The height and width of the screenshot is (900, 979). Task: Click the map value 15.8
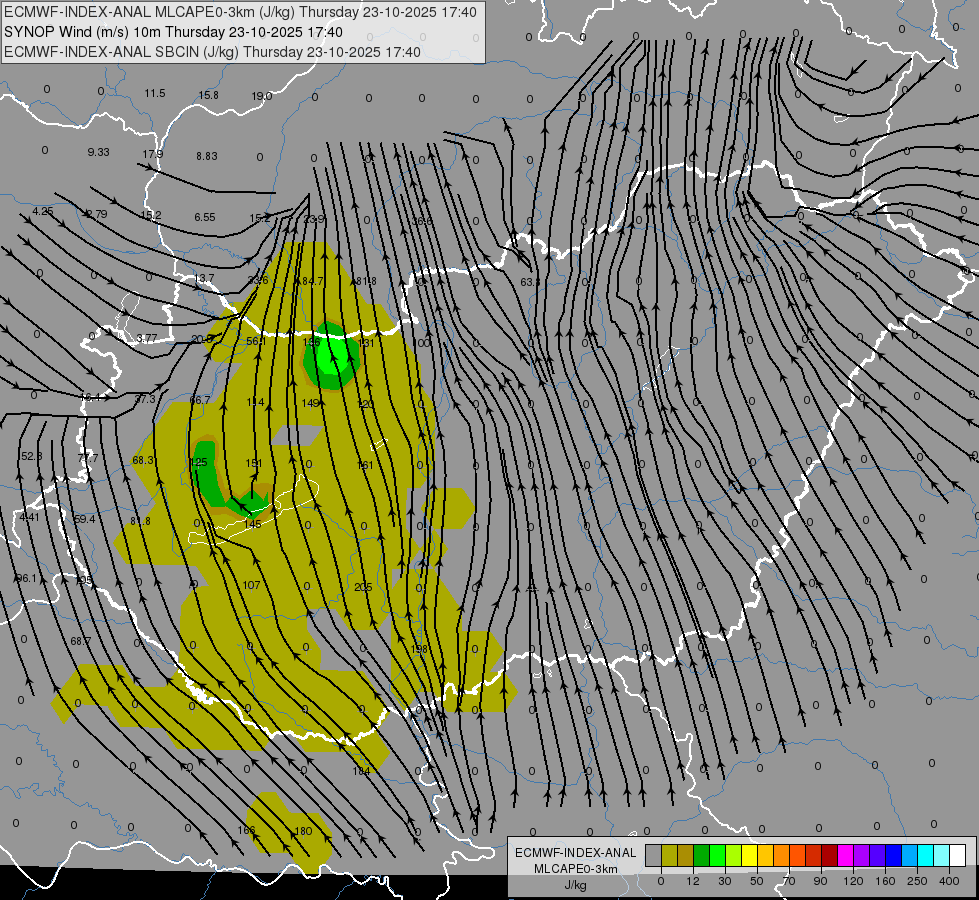coord(209,96)
